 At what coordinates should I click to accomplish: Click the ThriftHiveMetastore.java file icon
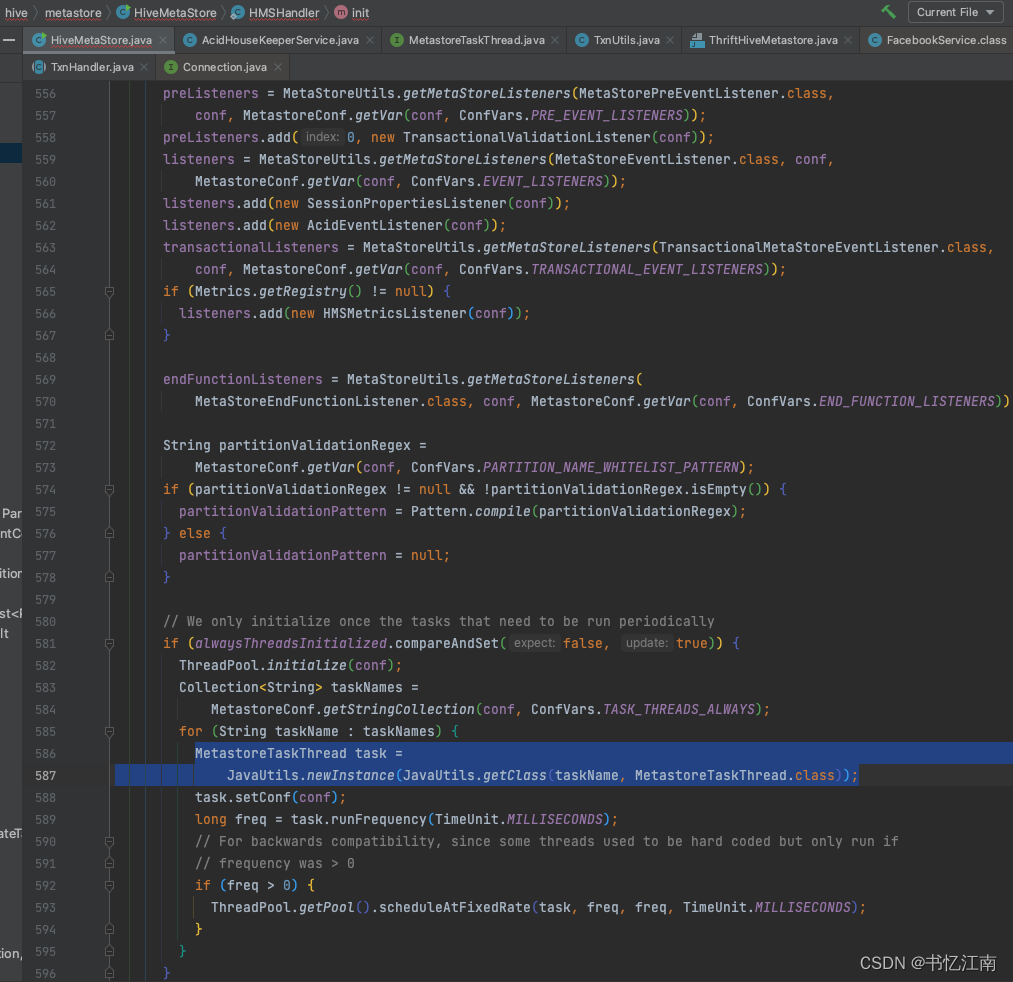(x=696, y=40)
